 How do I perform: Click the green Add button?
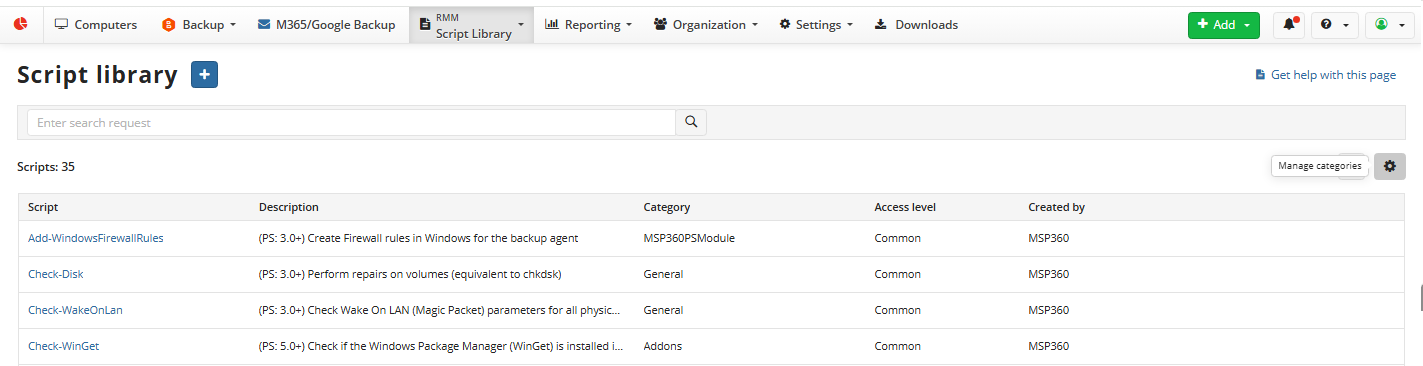coord(1223,25)
